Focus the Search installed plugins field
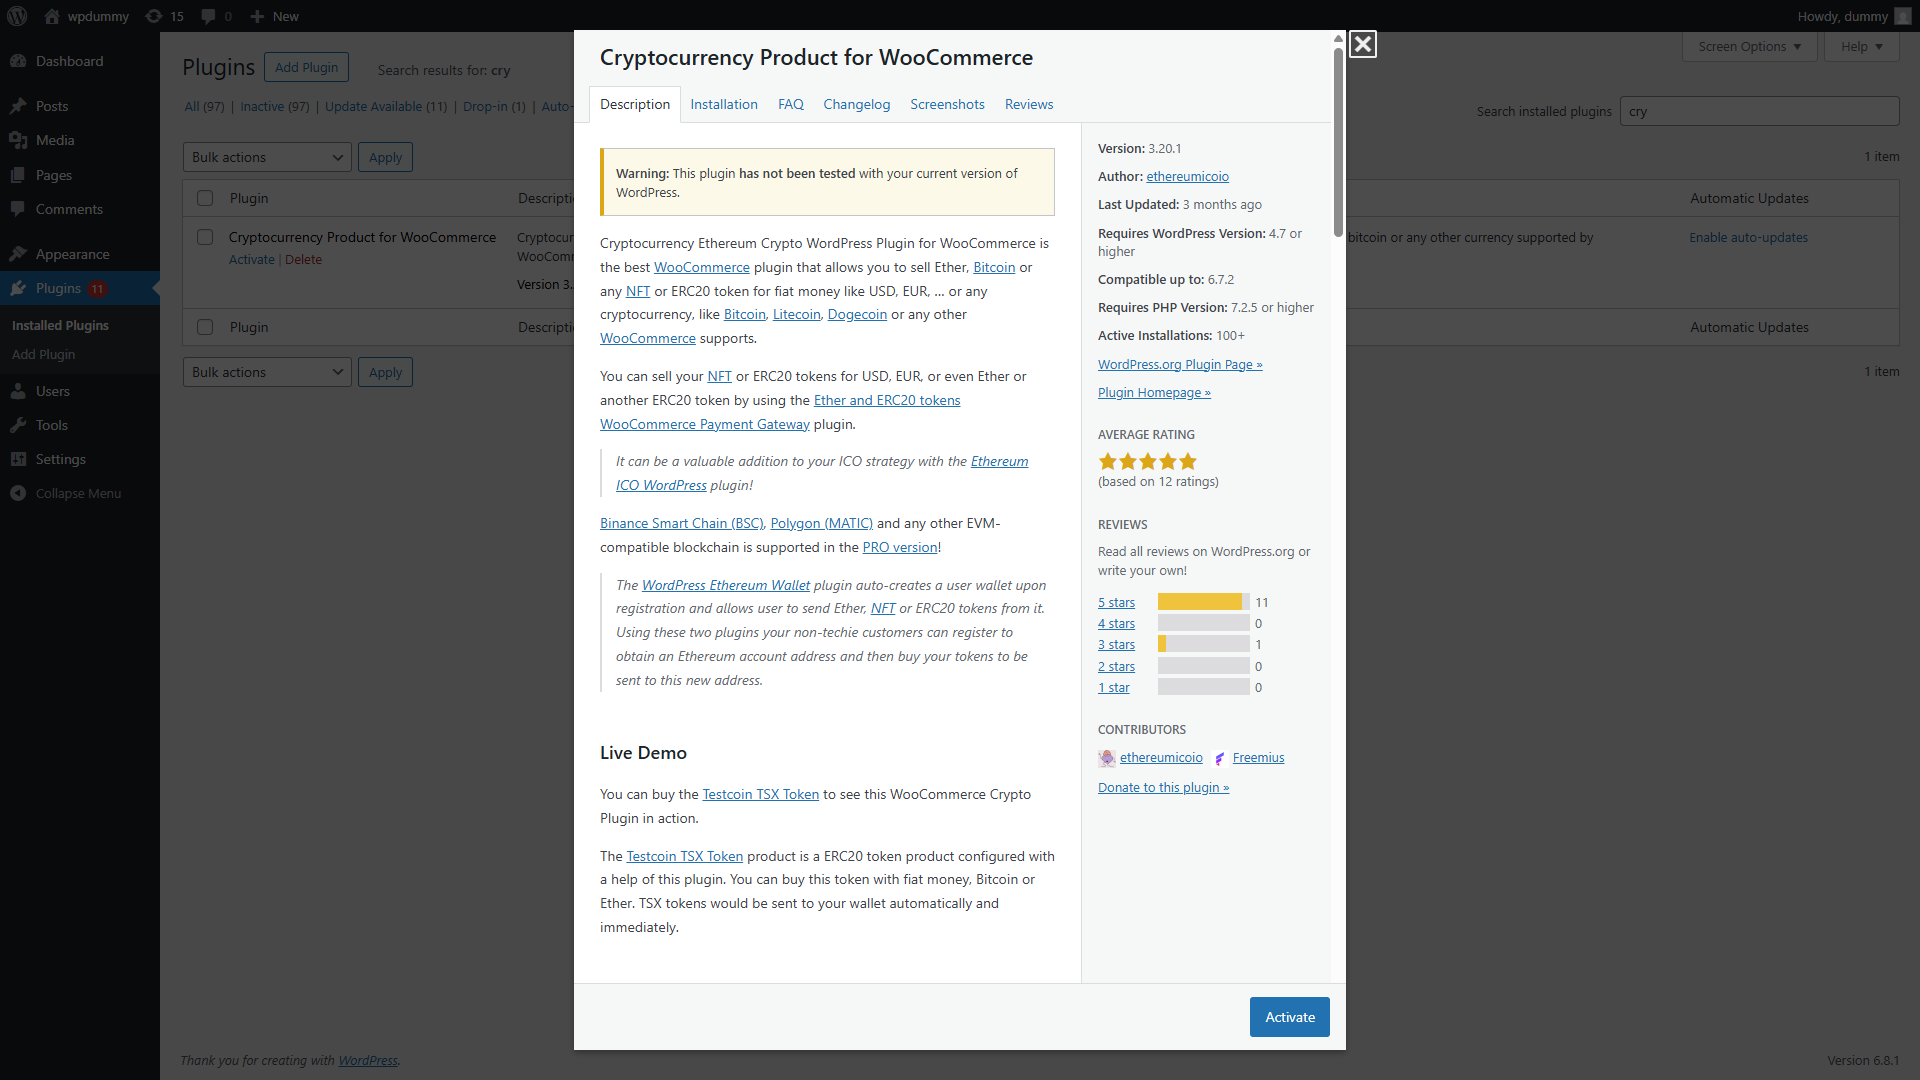Viewport: 1920px width, 1080px height. coord(1759,111)
